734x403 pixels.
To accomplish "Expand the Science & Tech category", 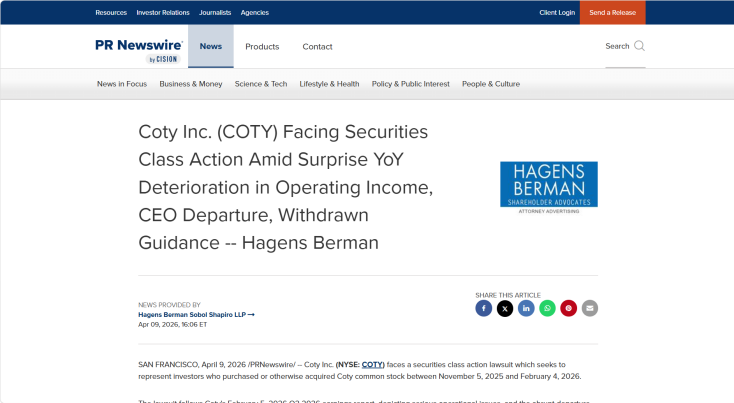I will pyautogui.click(x=261, y=84).
